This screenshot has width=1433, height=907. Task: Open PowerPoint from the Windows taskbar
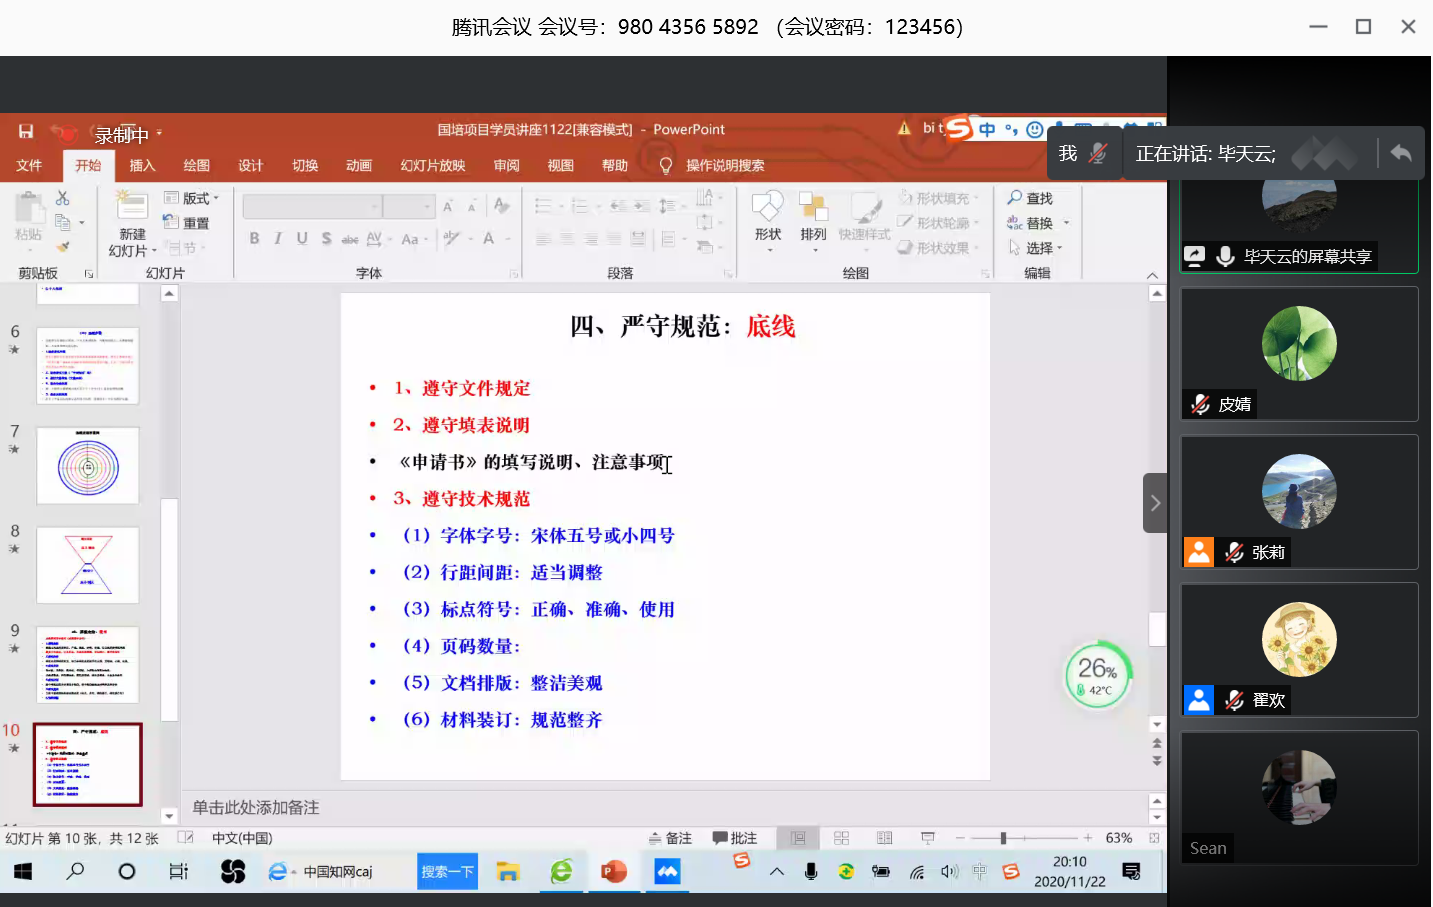613,872
